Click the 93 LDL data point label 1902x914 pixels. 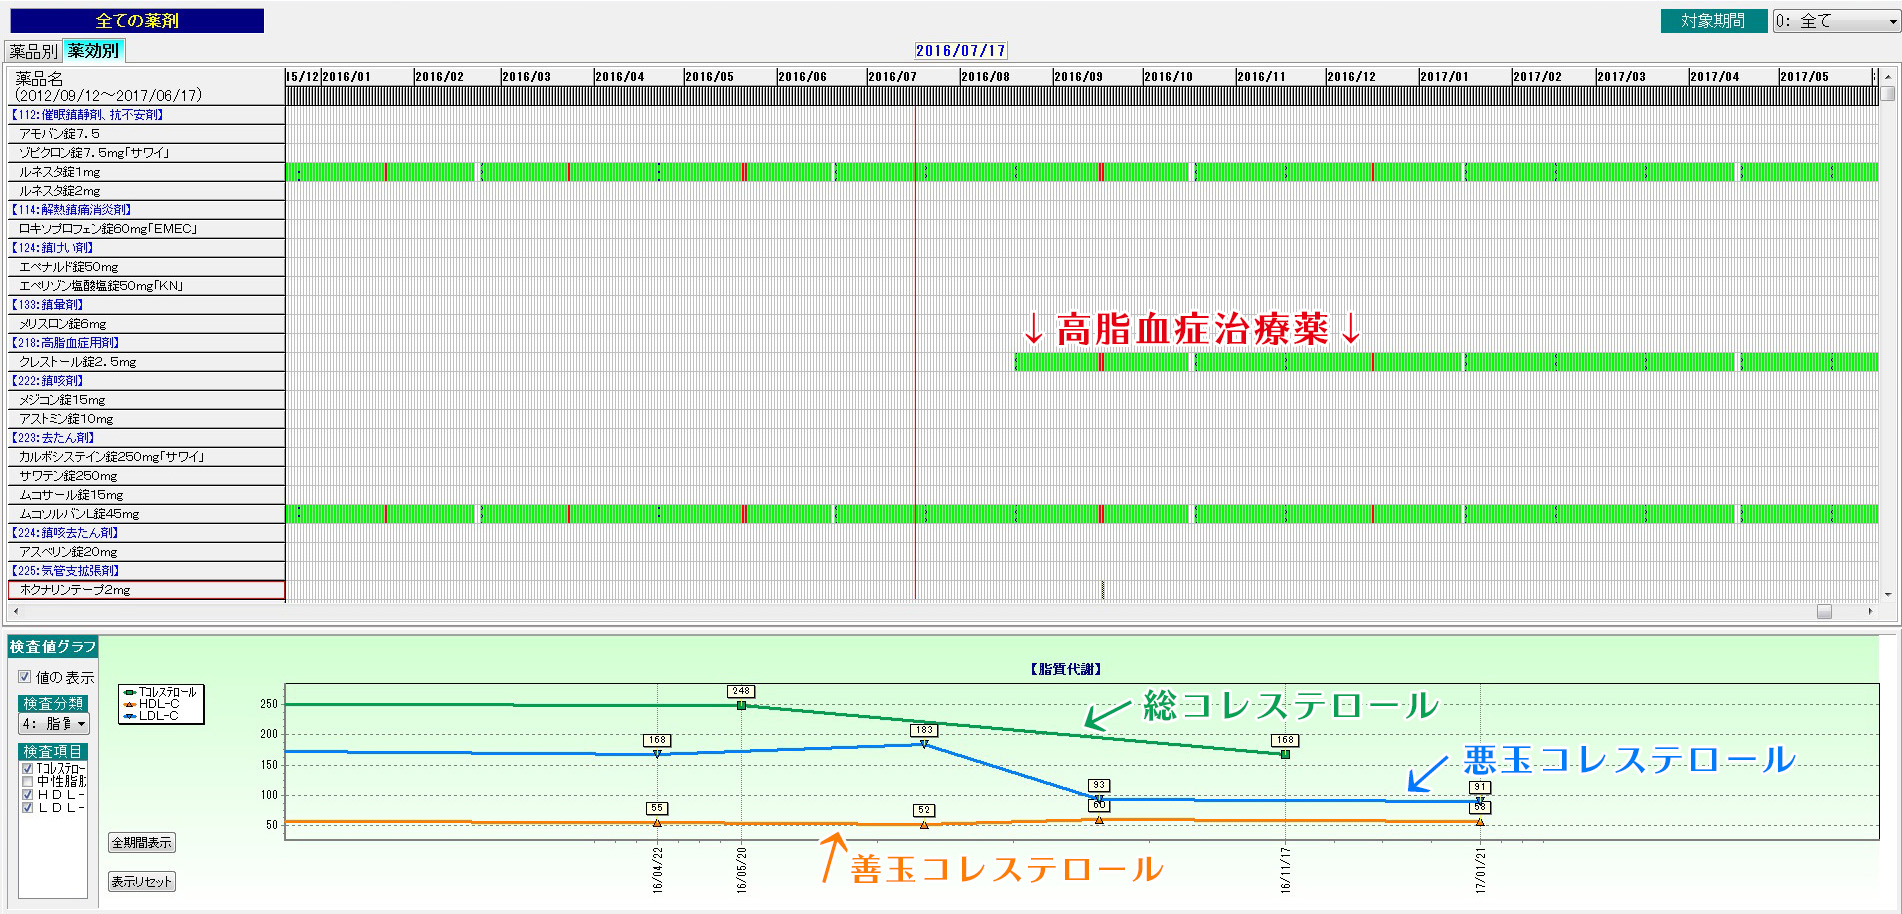click(x=1099, y=785)
